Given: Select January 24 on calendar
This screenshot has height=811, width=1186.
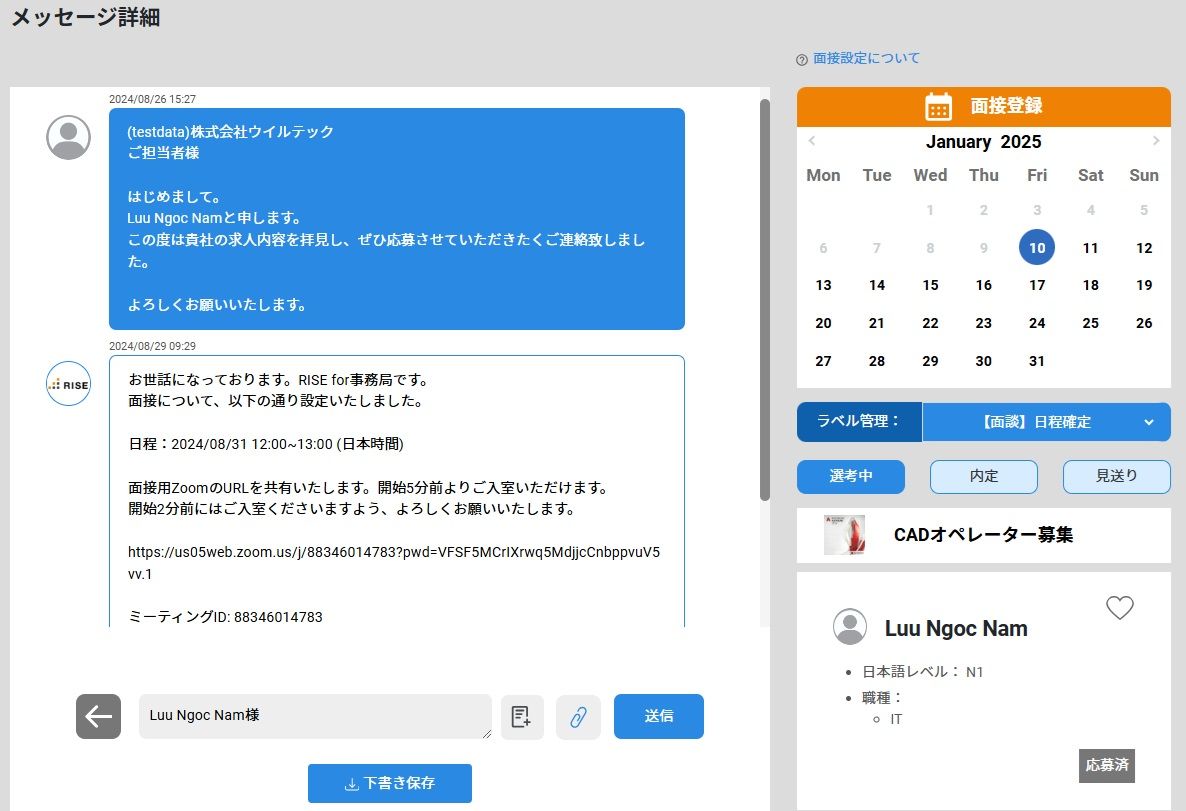Looking at the screenshot, I should click(x=1037, y=323).
